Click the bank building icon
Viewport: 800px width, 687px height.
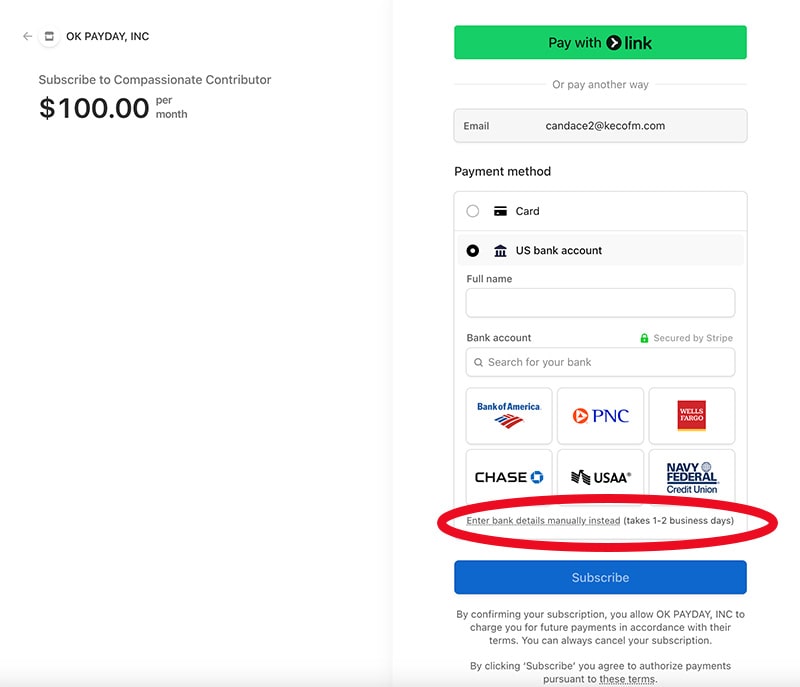(x=500, y=251)
